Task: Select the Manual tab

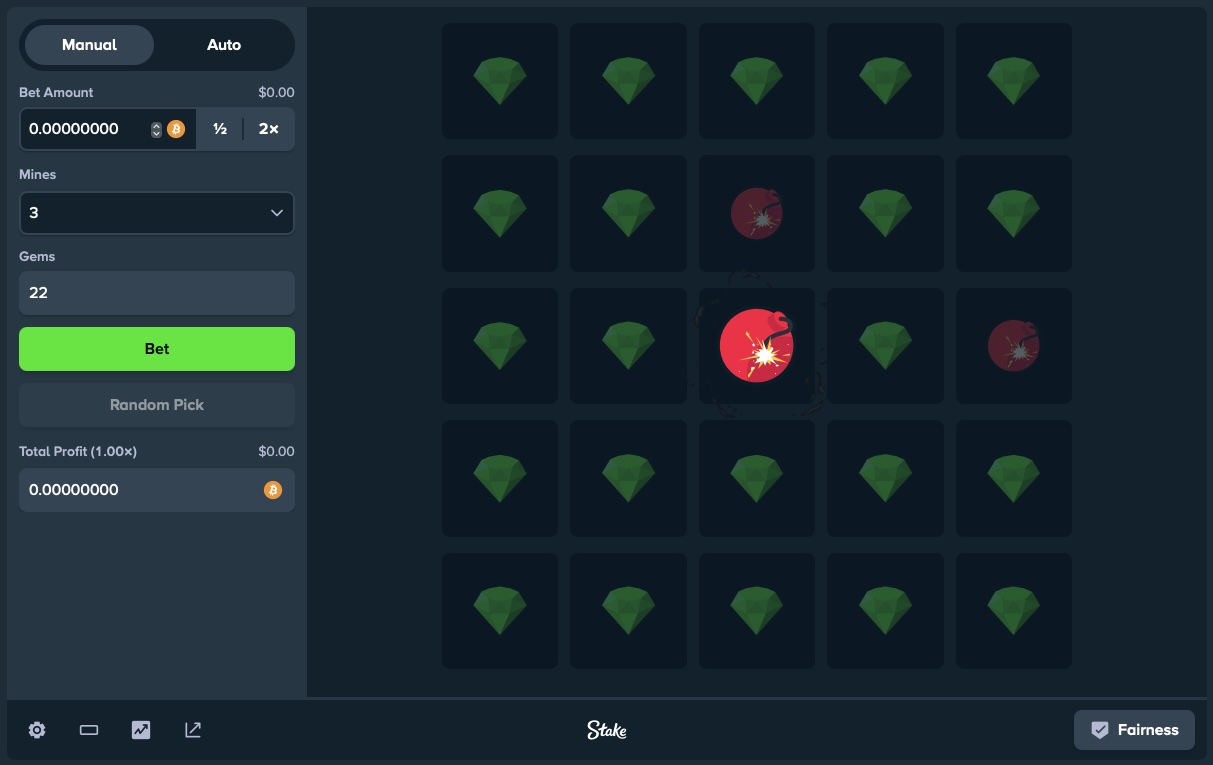Action: tap(90, 45)
